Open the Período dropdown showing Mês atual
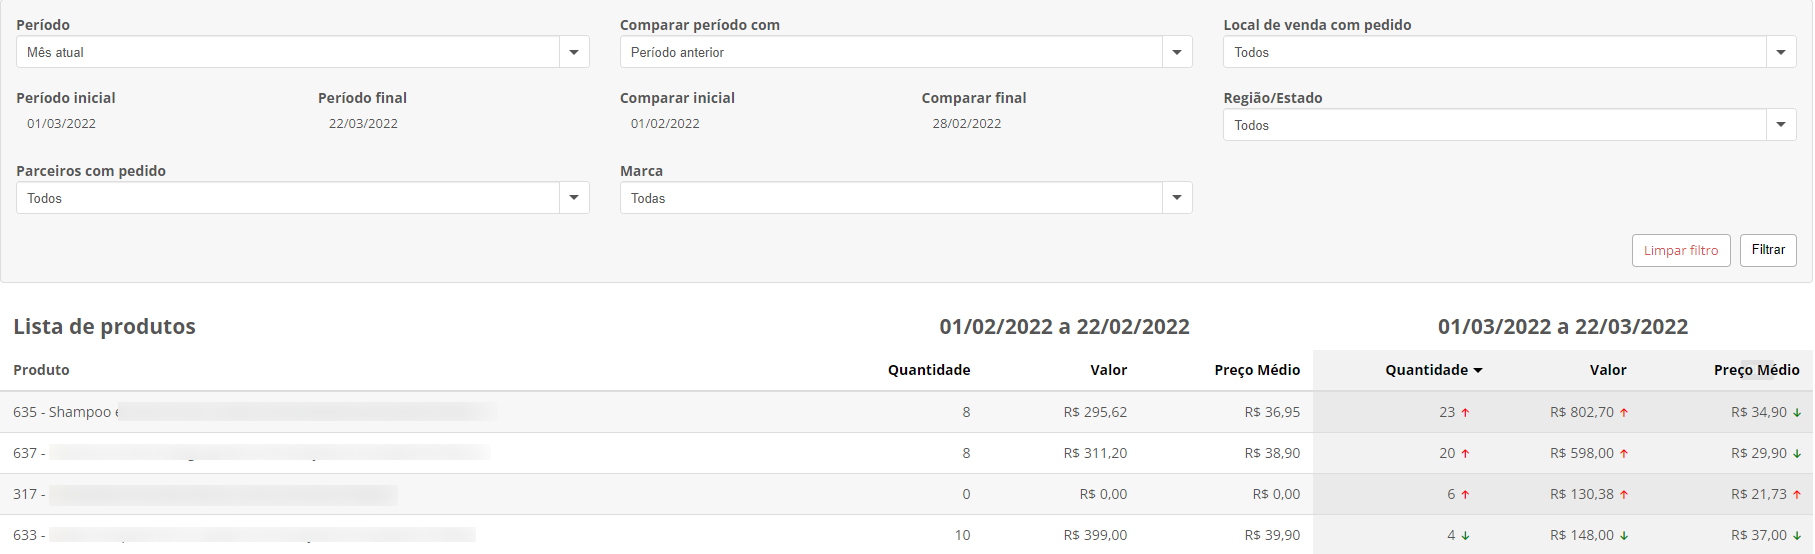The width and height of the screenshot is (1815, 554). pyautogui.click(x=574, y=52)
